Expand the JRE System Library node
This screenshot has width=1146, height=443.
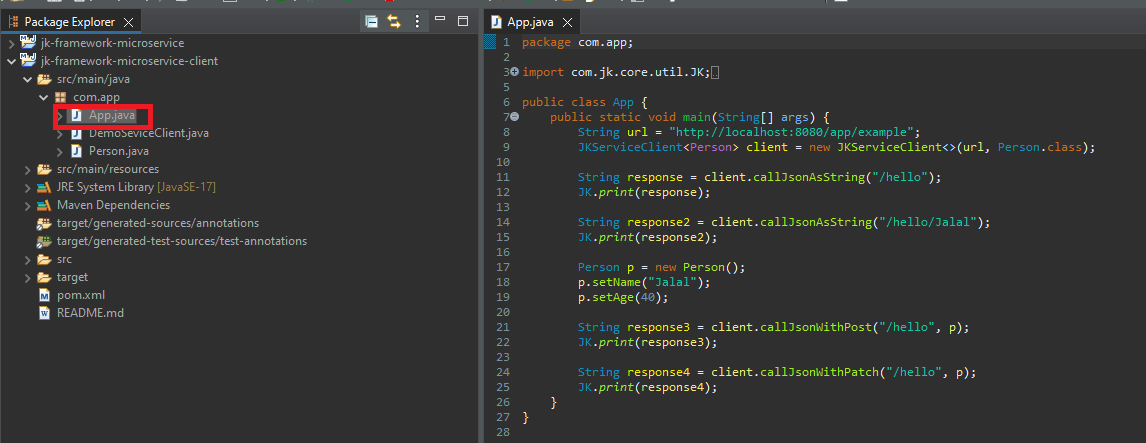coord(28,187)
